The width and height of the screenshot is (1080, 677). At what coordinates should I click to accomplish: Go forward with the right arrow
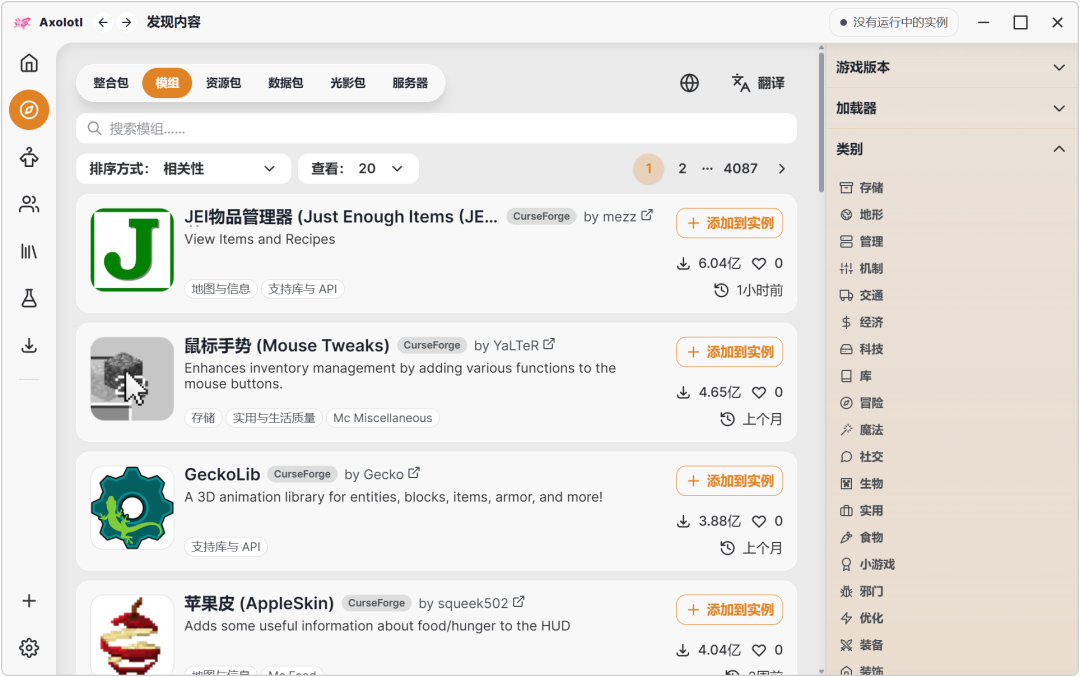[127, 22]
